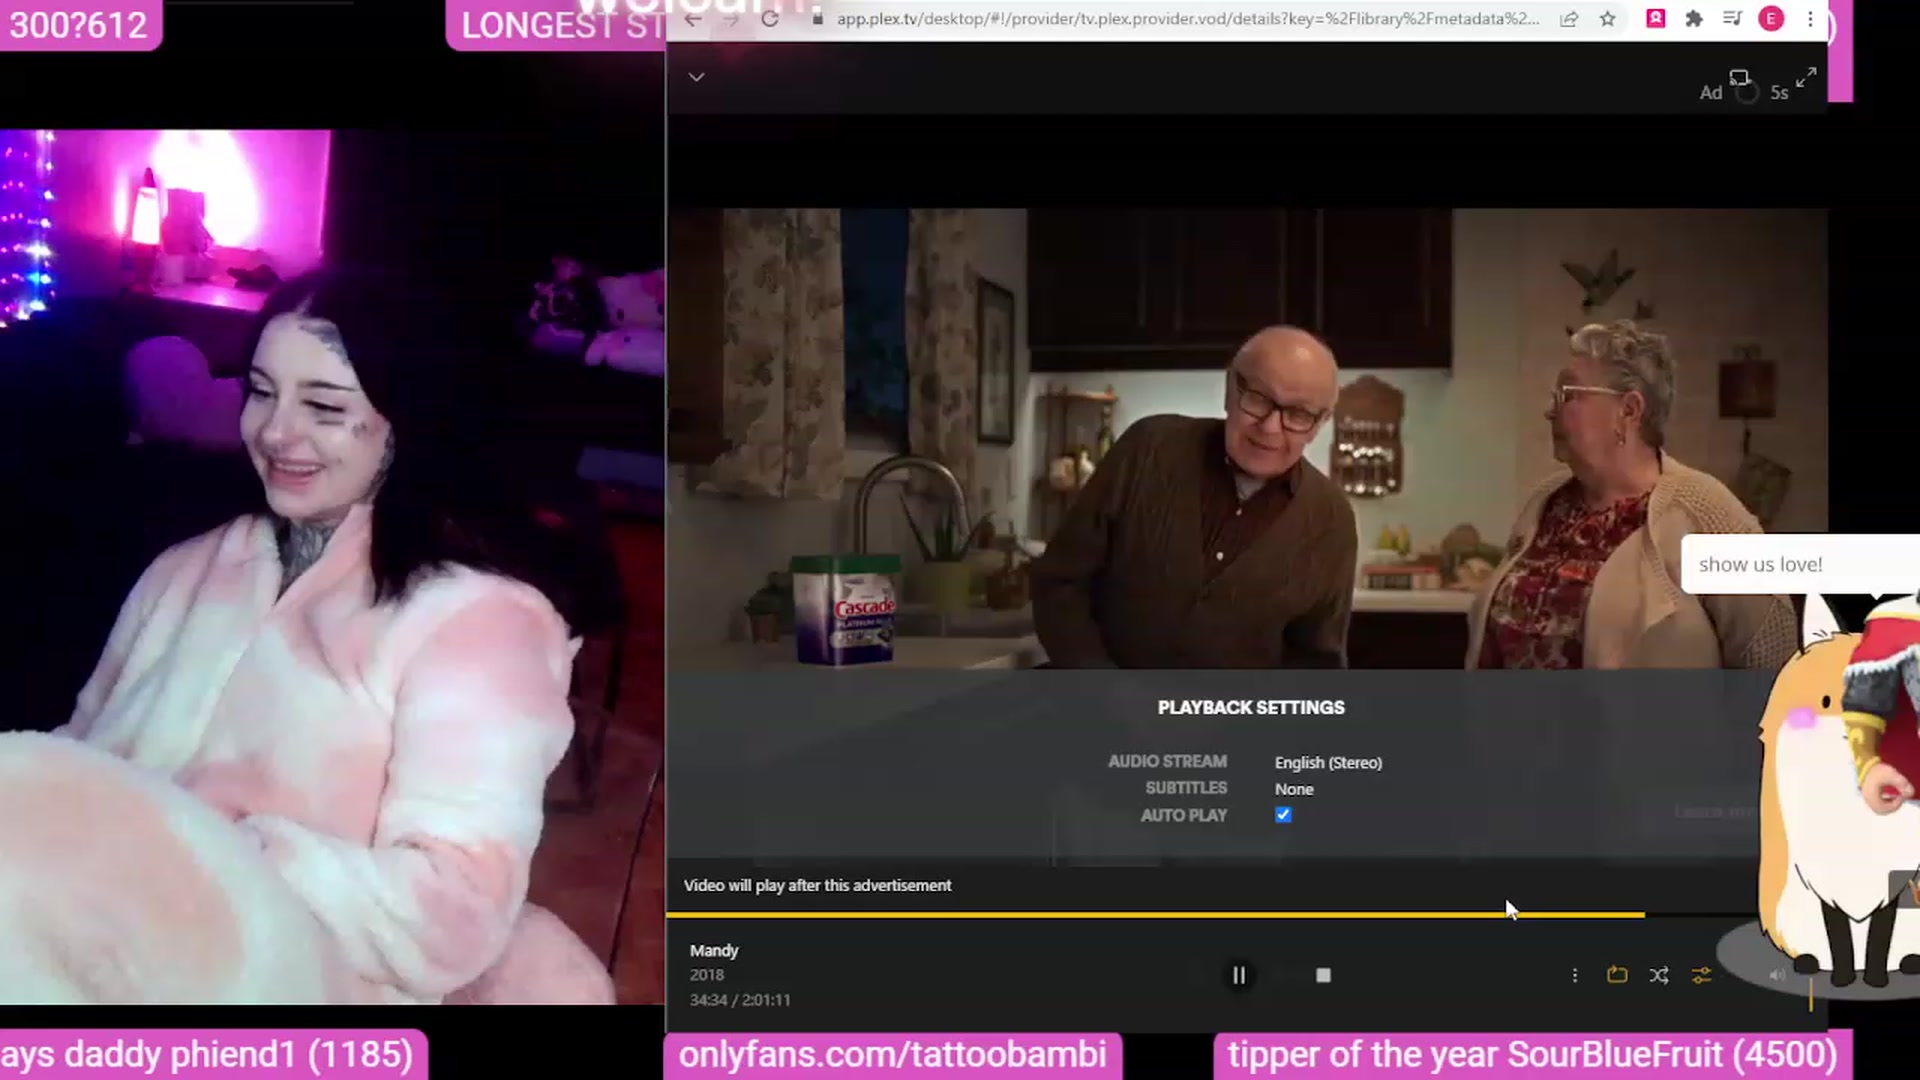Stop the Plex playback
The width and height of the screenshot is (1920, 1080).
(1323, 975)
